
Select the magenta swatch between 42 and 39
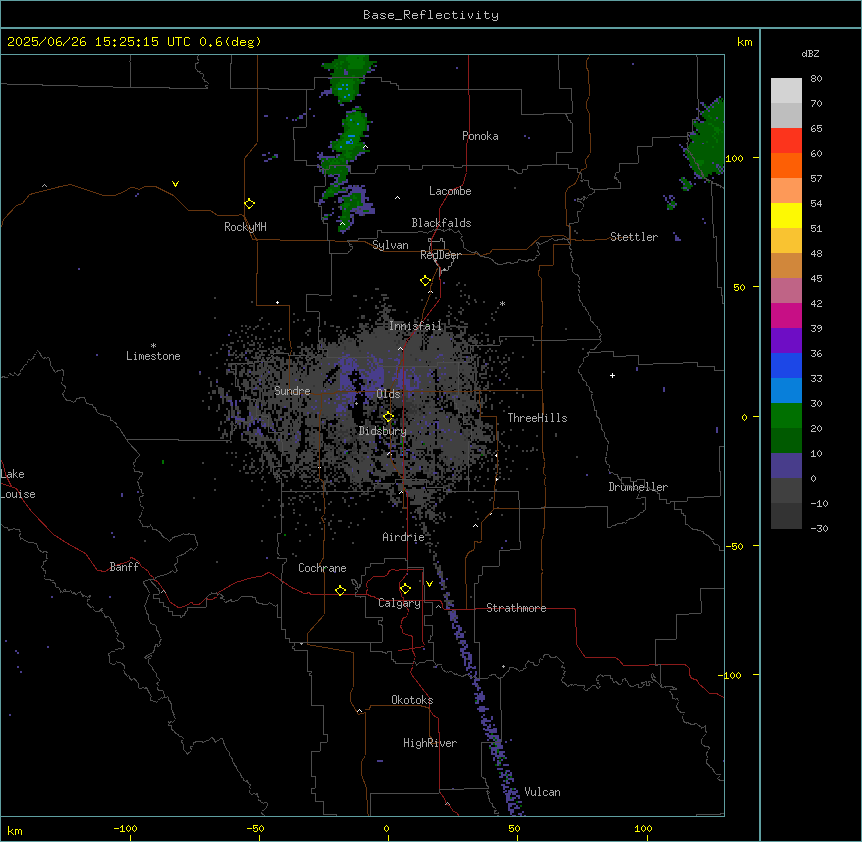click(786, 315)
